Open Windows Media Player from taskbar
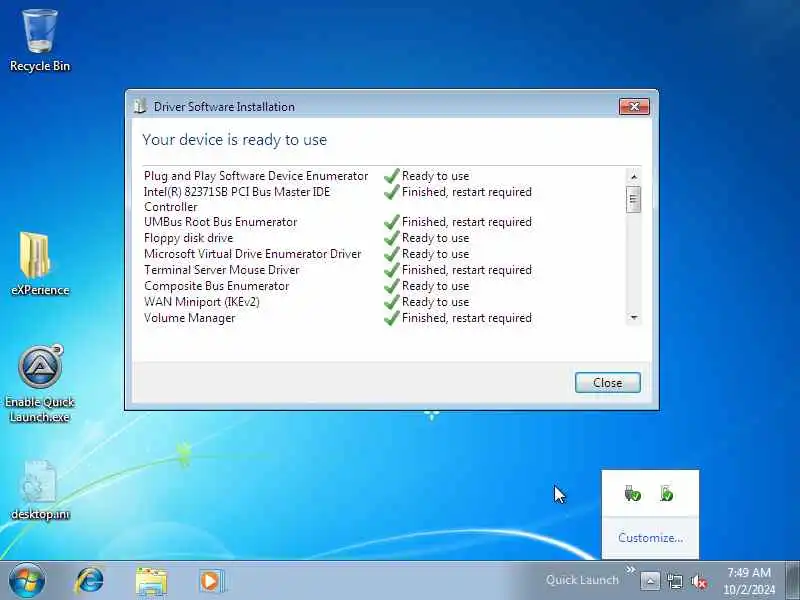Viewport: 800px width, 600px height. click(211, 581)
